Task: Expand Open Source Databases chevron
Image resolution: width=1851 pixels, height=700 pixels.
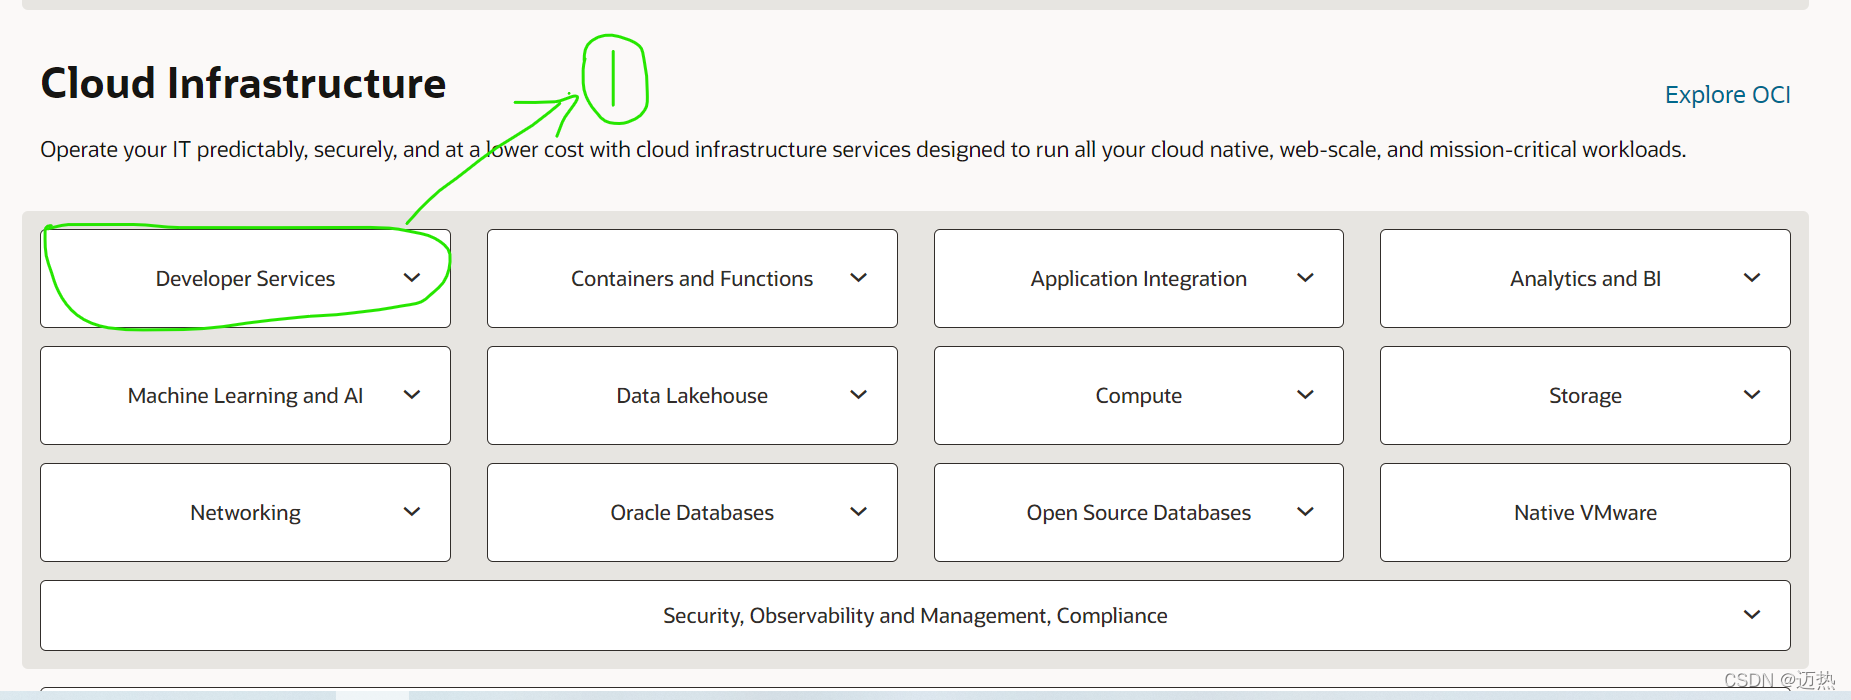Action: pos(1305,512)
